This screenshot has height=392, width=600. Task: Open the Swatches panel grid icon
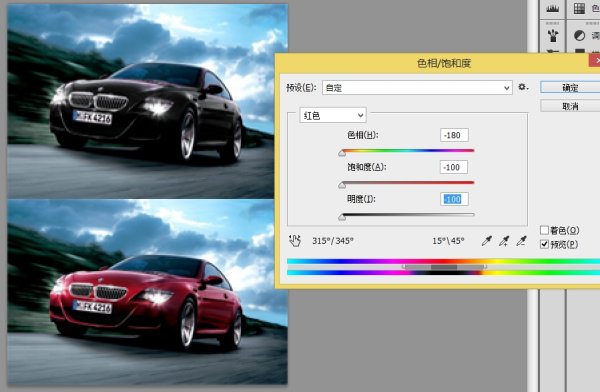pos(579,8)
